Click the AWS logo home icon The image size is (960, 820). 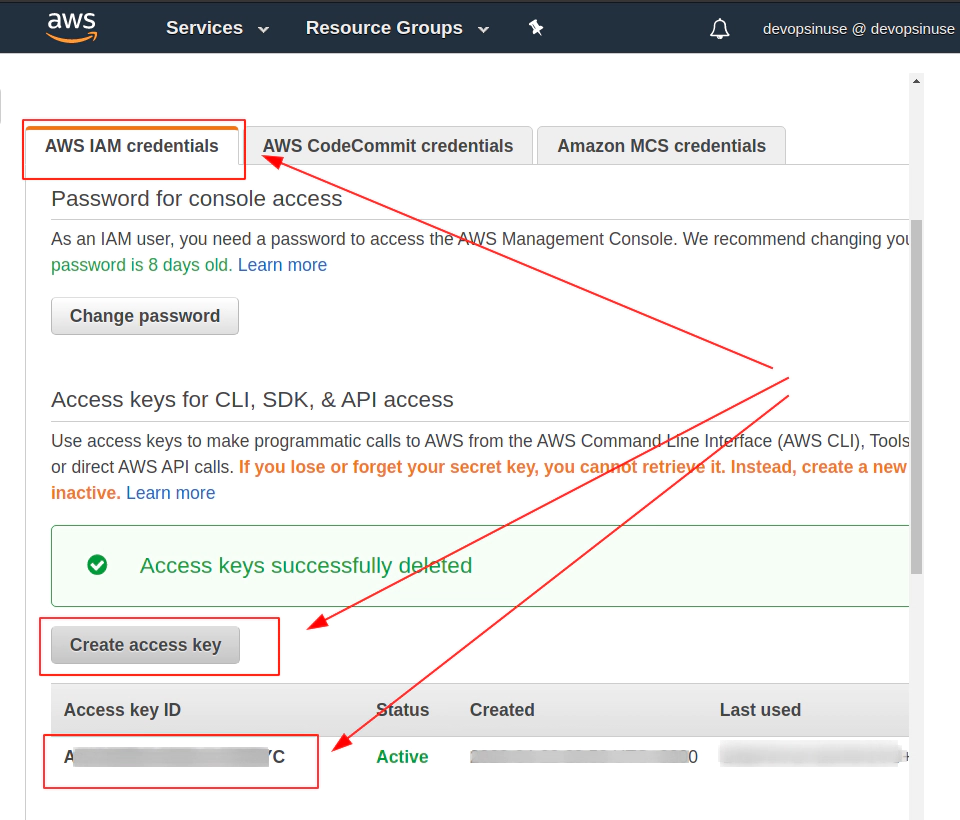(72, 28)
